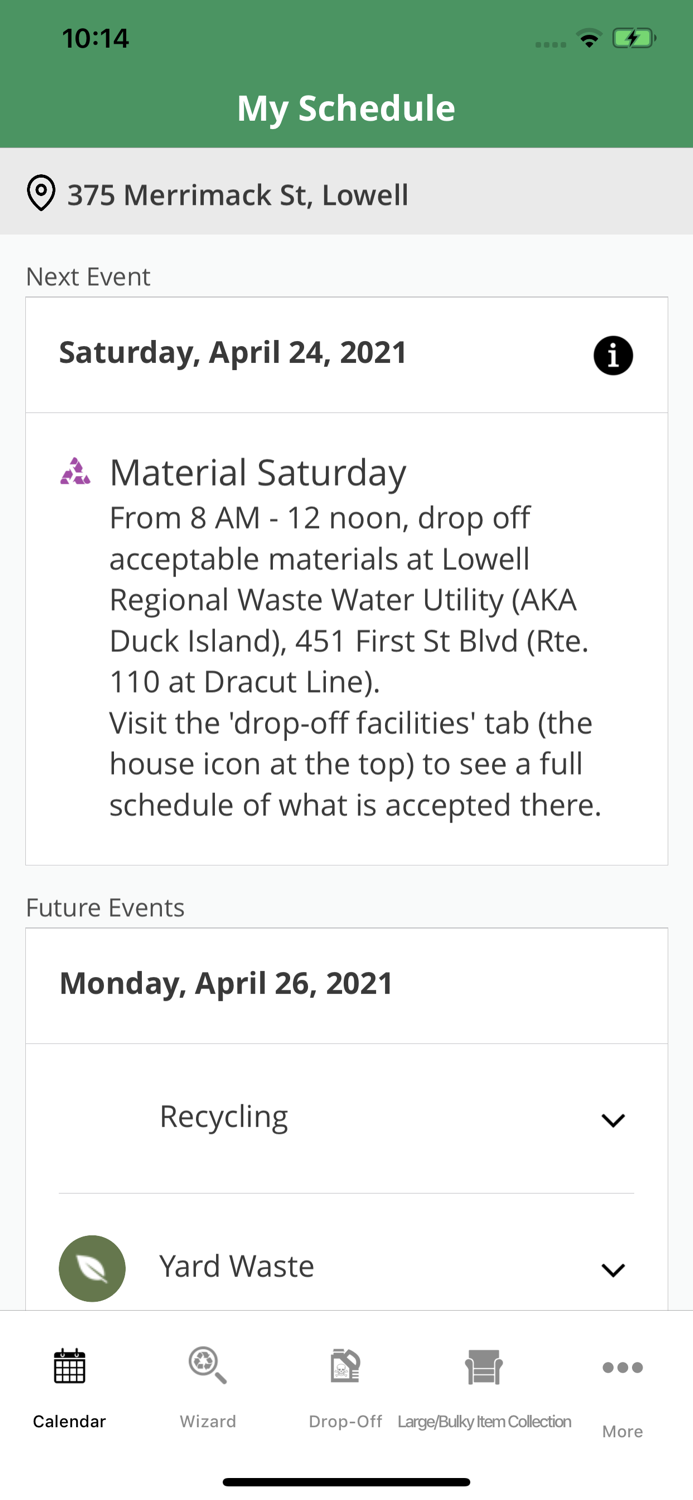The image size is (693, 1500).
Task: Expand the Yard Waste event details
Action: click(x=614, y=1270)
